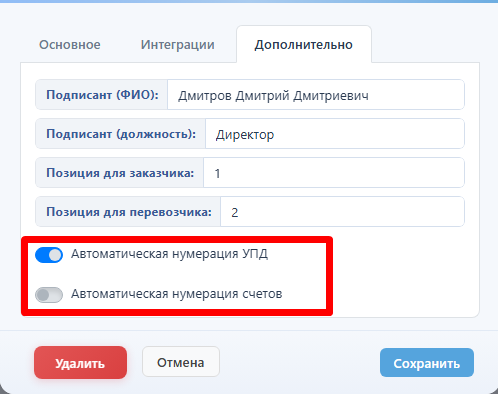Viewport: 498px width, 394px height.
Task: Click the red Удалить button
Action: [x=80, y=363]
